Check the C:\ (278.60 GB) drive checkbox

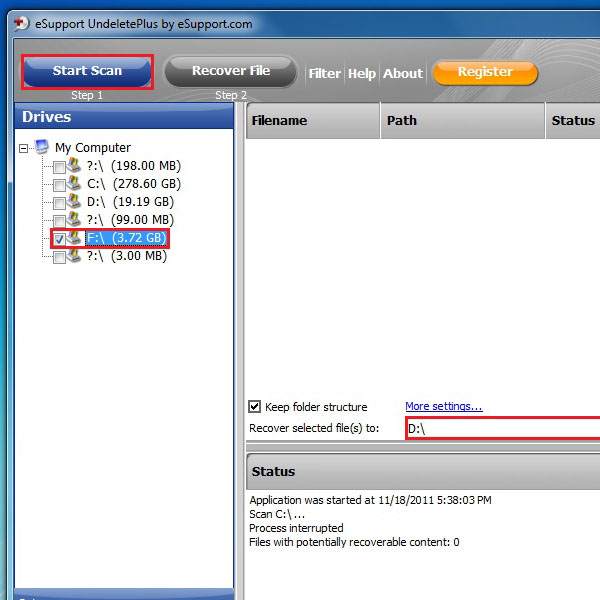point(59,185)
